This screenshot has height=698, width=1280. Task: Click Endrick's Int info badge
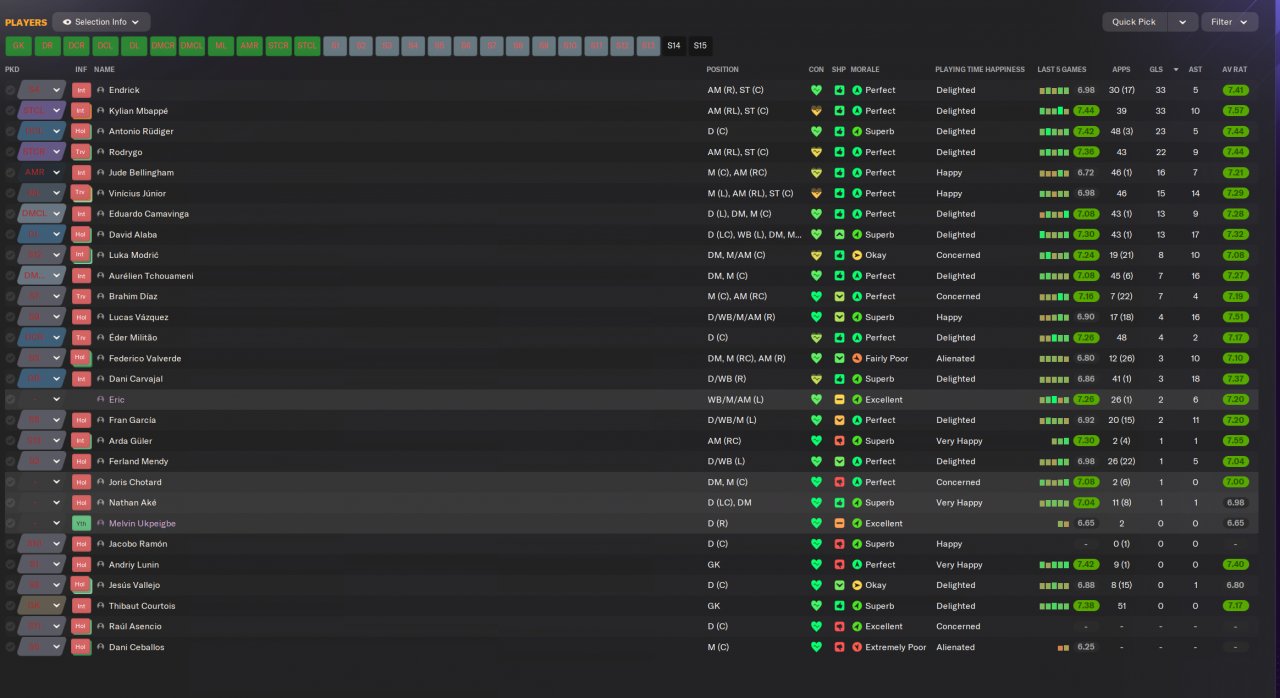coord(81,90)
